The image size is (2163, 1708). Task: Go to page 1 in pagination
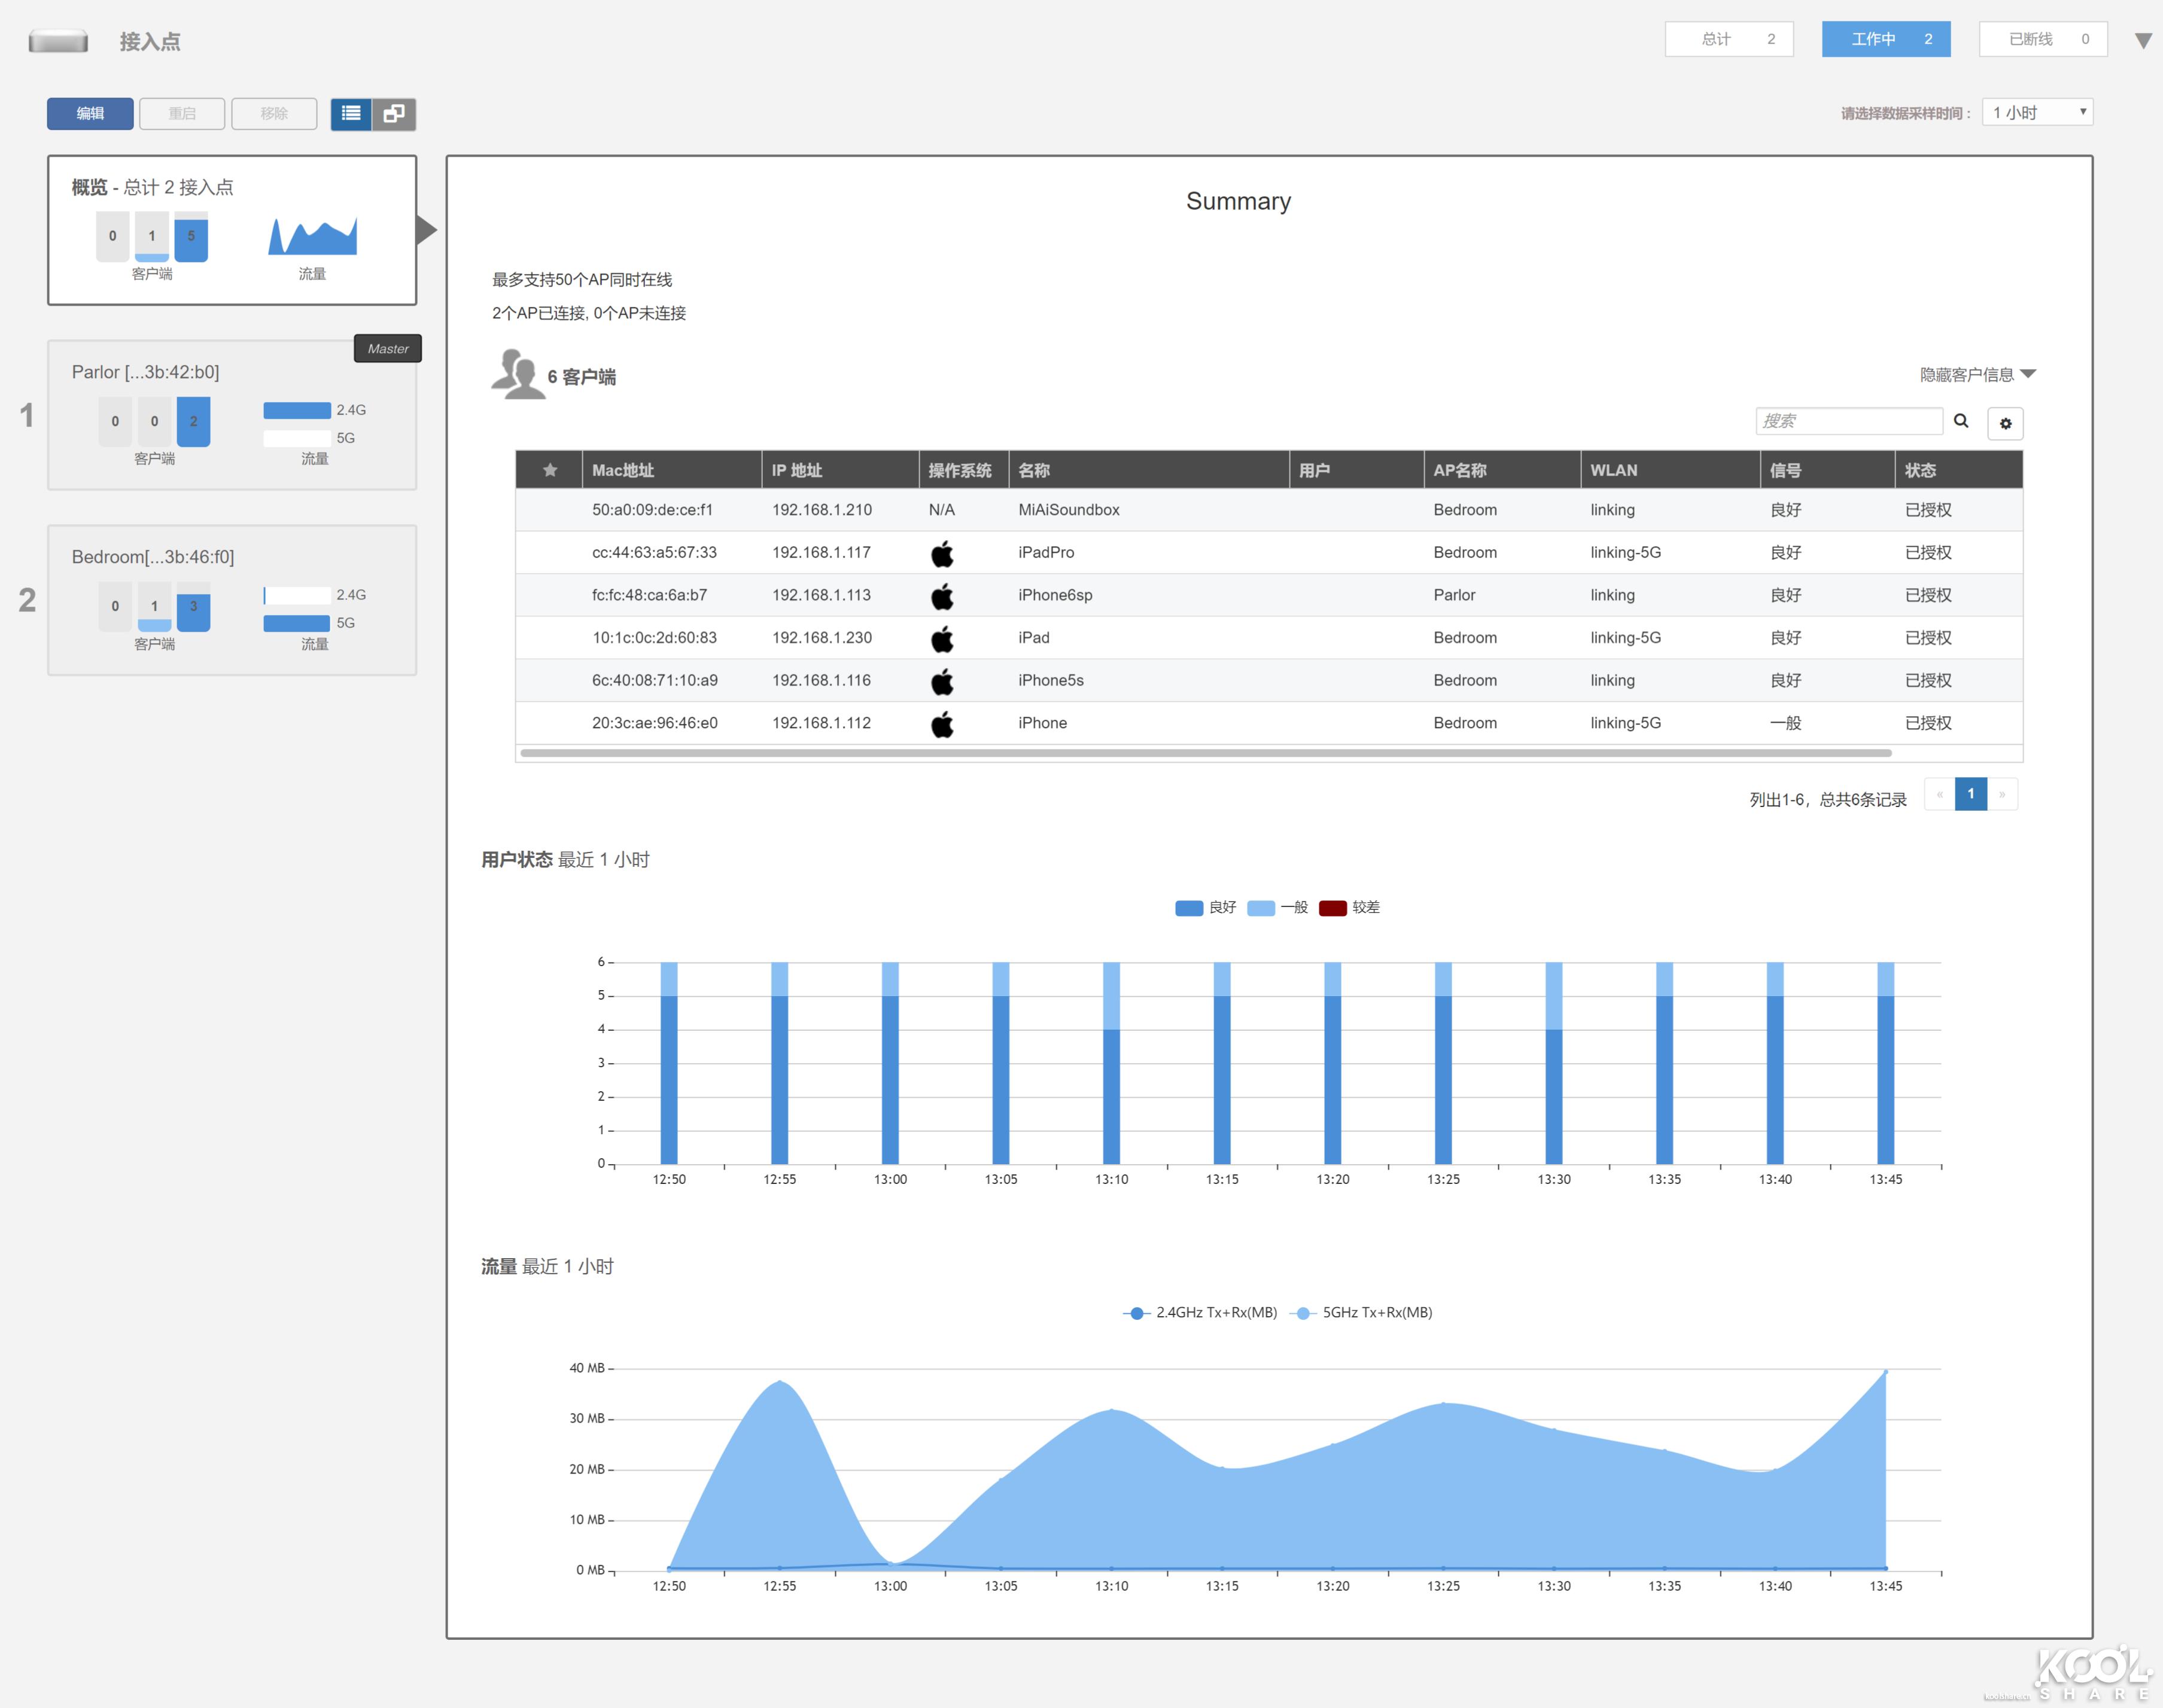(x=1970, y=794)
